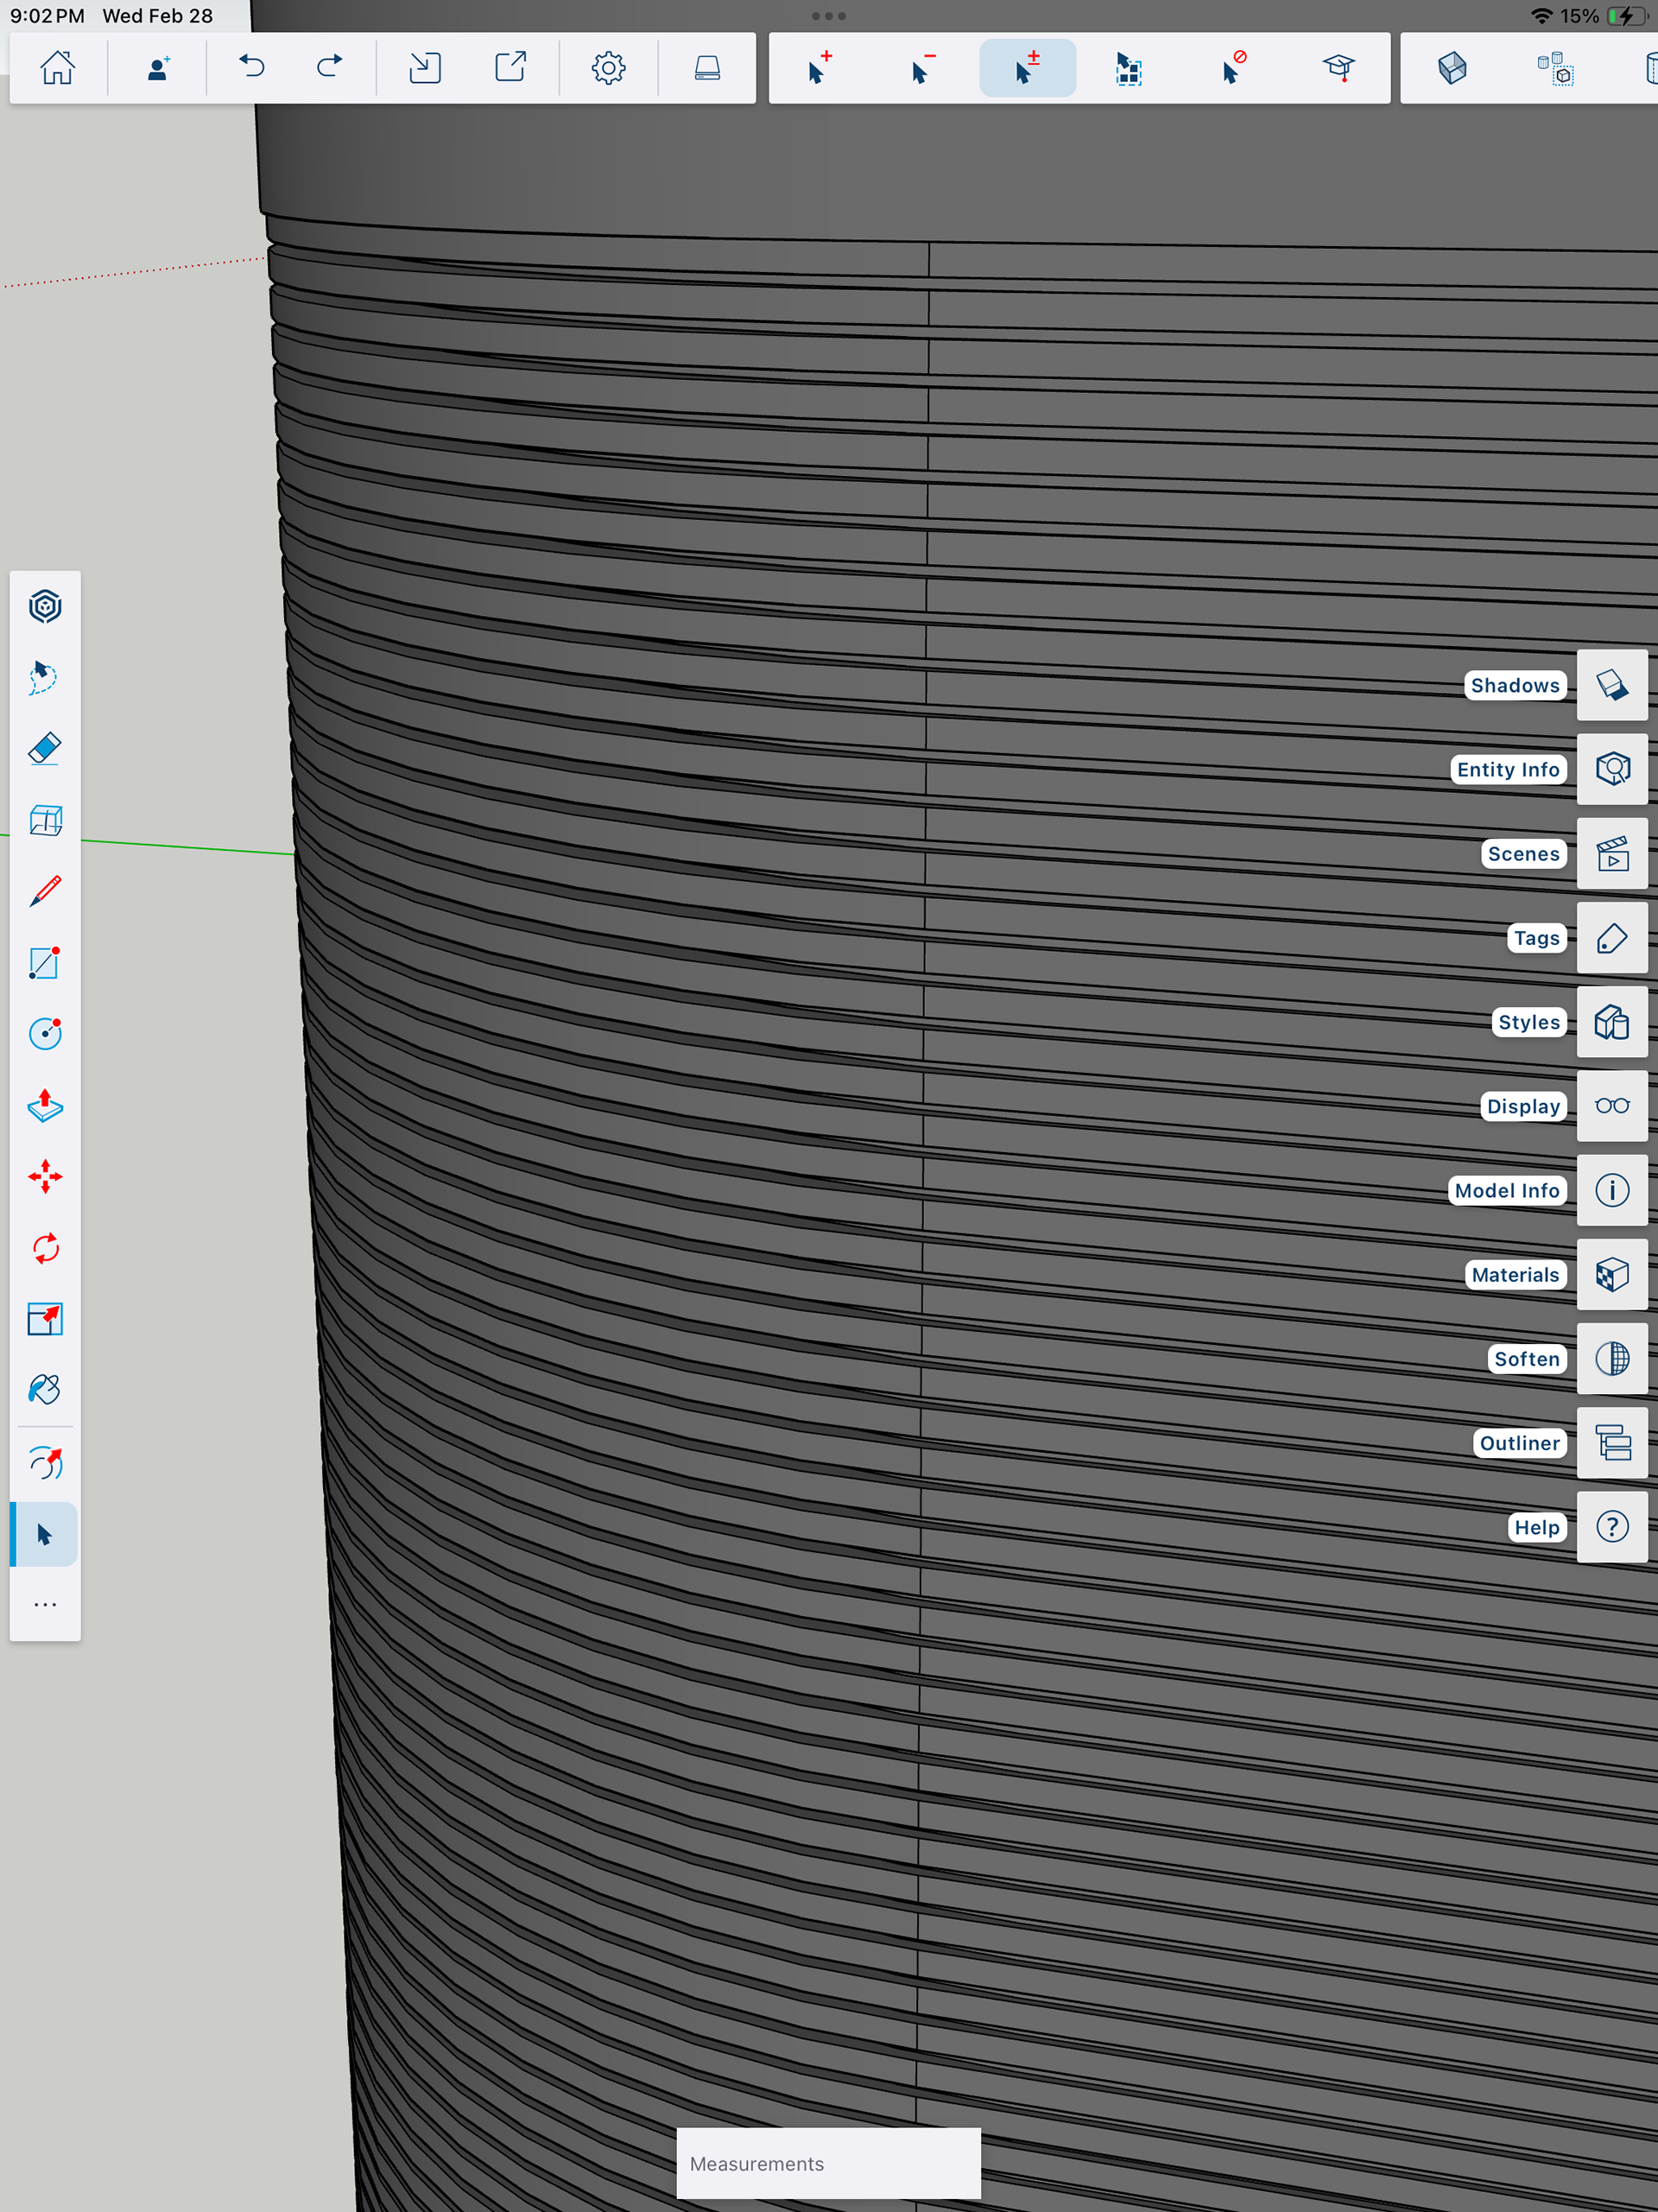
Task: Expand more tools with ellipsis
Action: [x=45, y=1605]
